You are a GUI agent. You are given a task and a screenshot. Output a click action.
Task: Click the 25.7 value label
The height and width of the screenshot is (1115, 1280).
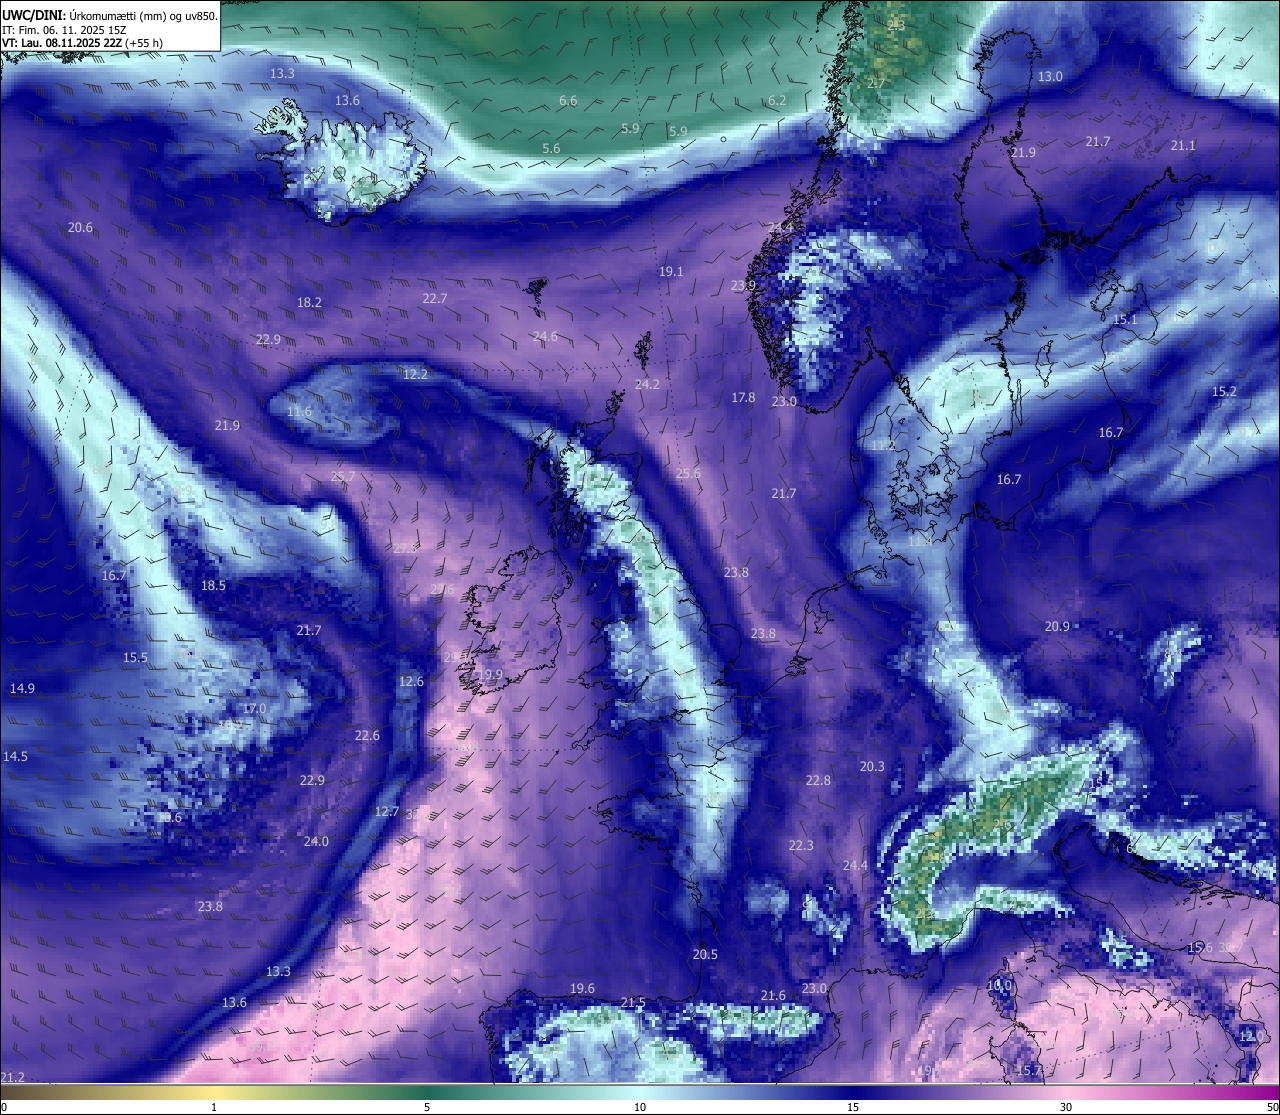coord(343,477)
